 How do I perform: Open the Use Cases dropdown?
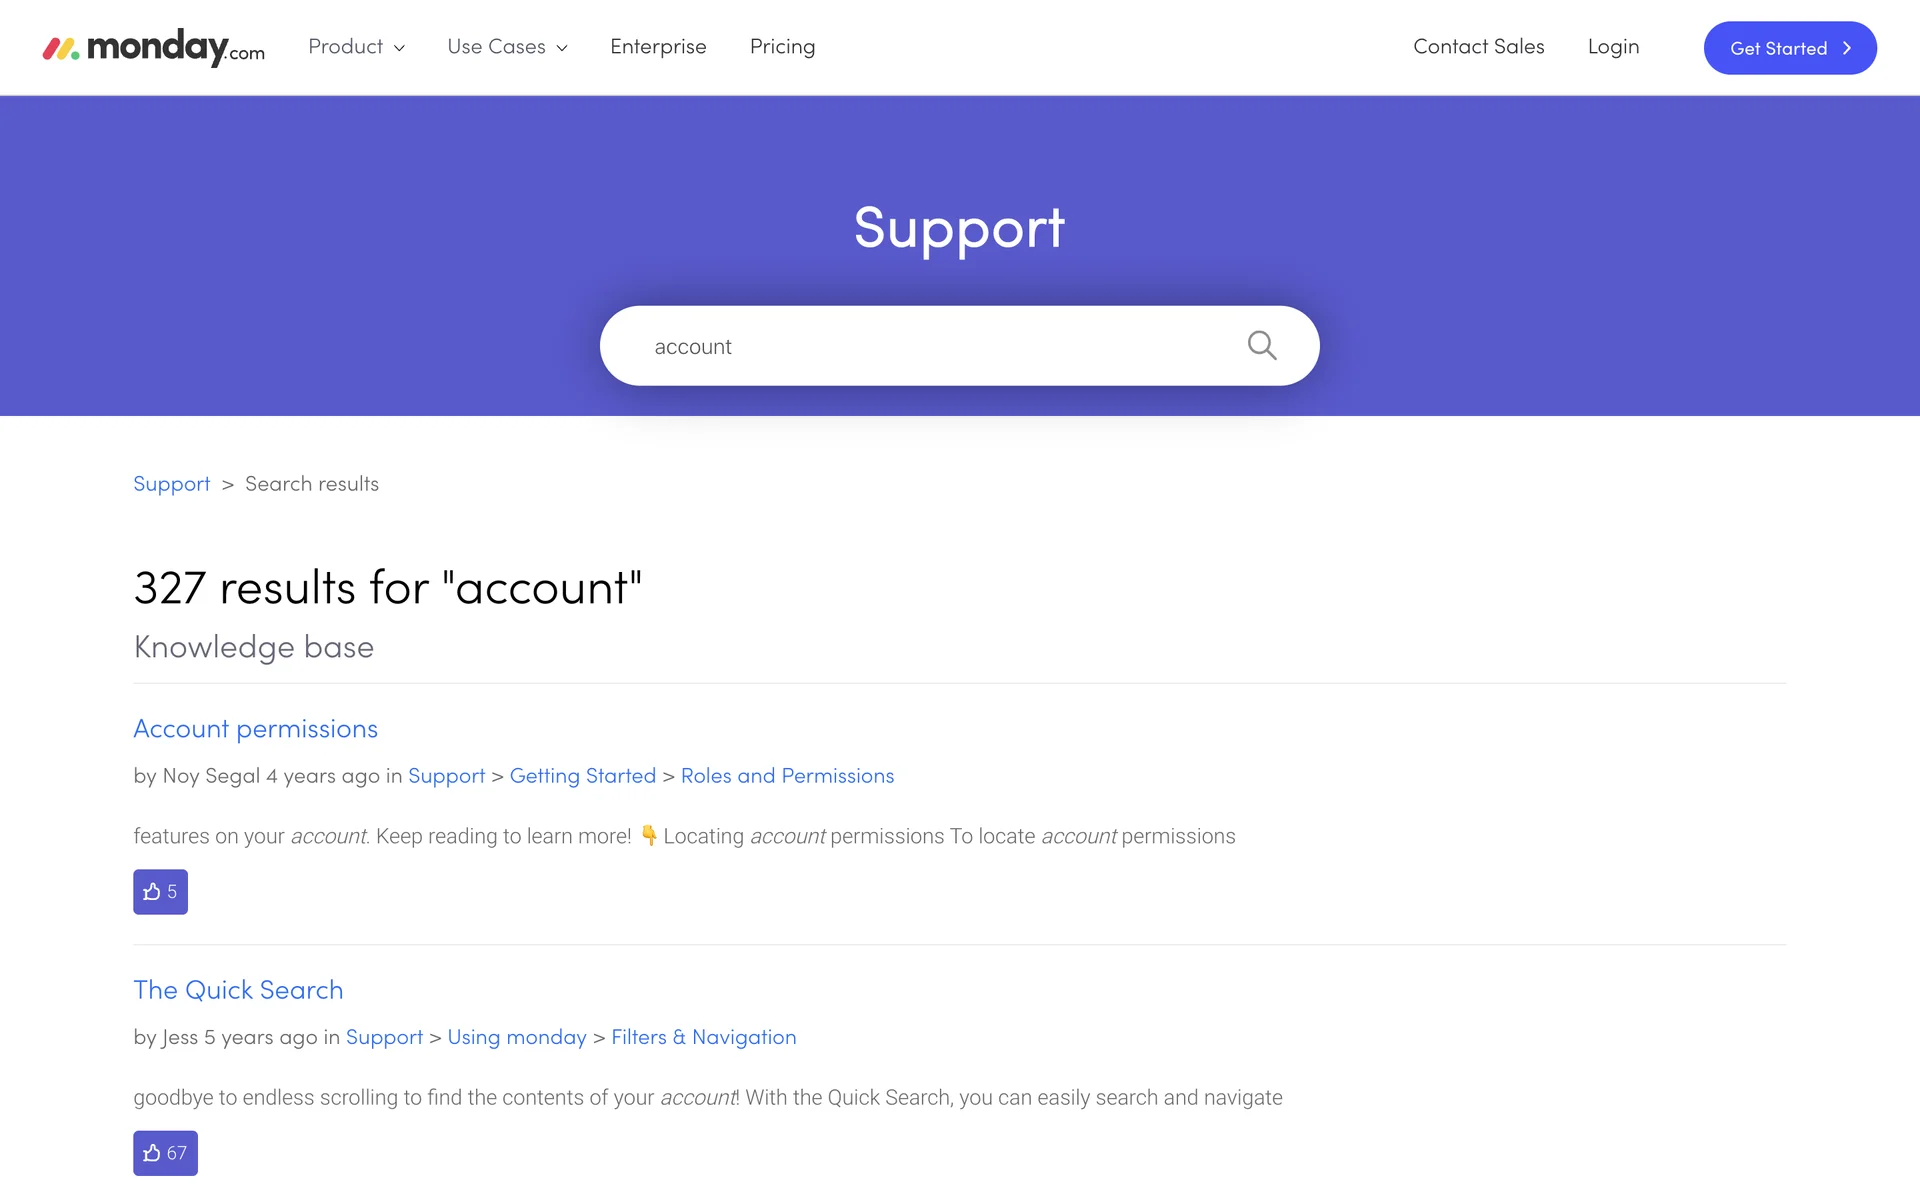pos(507,47)
